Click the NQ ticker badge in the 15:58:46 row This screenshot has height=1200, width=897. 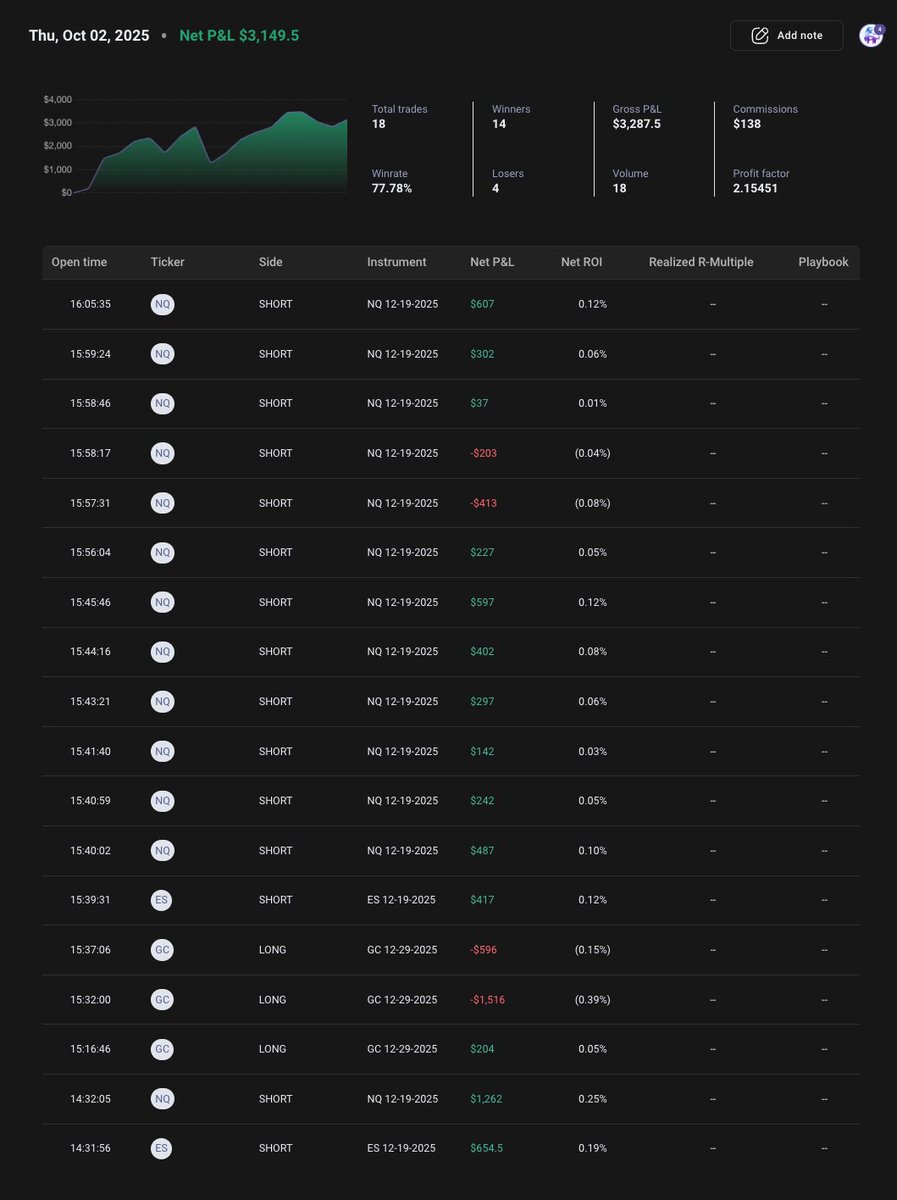coord(163,403)
